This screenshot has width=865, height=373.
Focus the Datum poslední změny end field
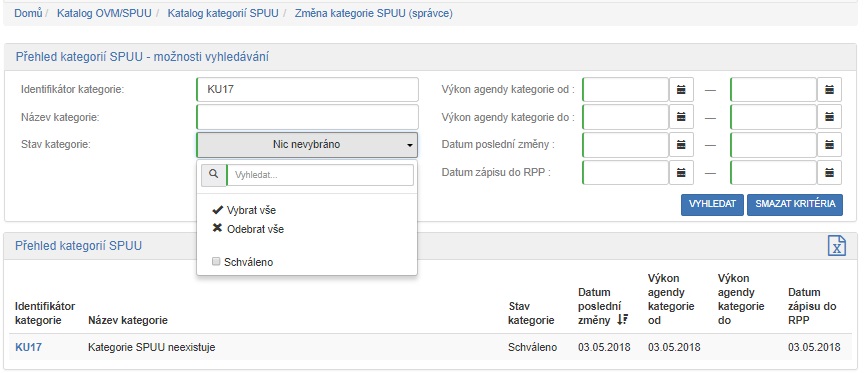pyautogui.click(x=773, y=145)
